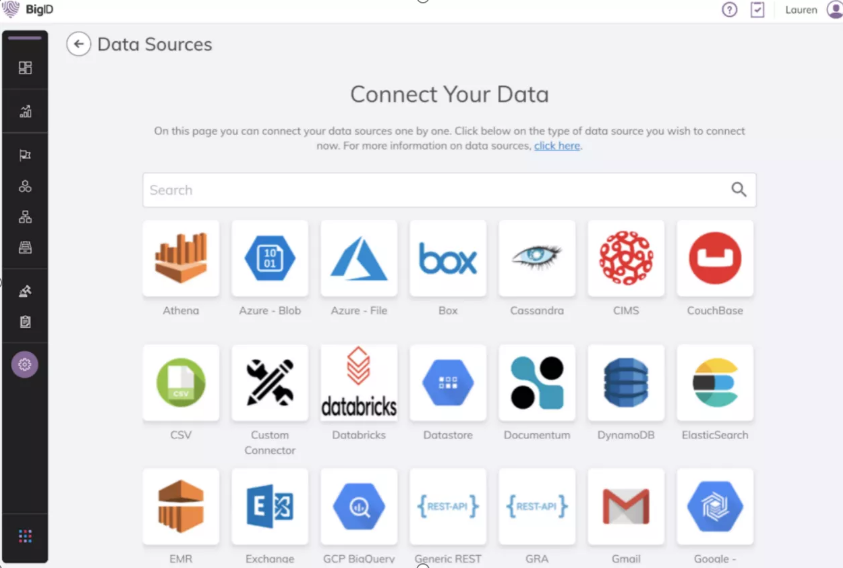
Task: Choose the Azure - Blob connector
Action: click(270, 258)
